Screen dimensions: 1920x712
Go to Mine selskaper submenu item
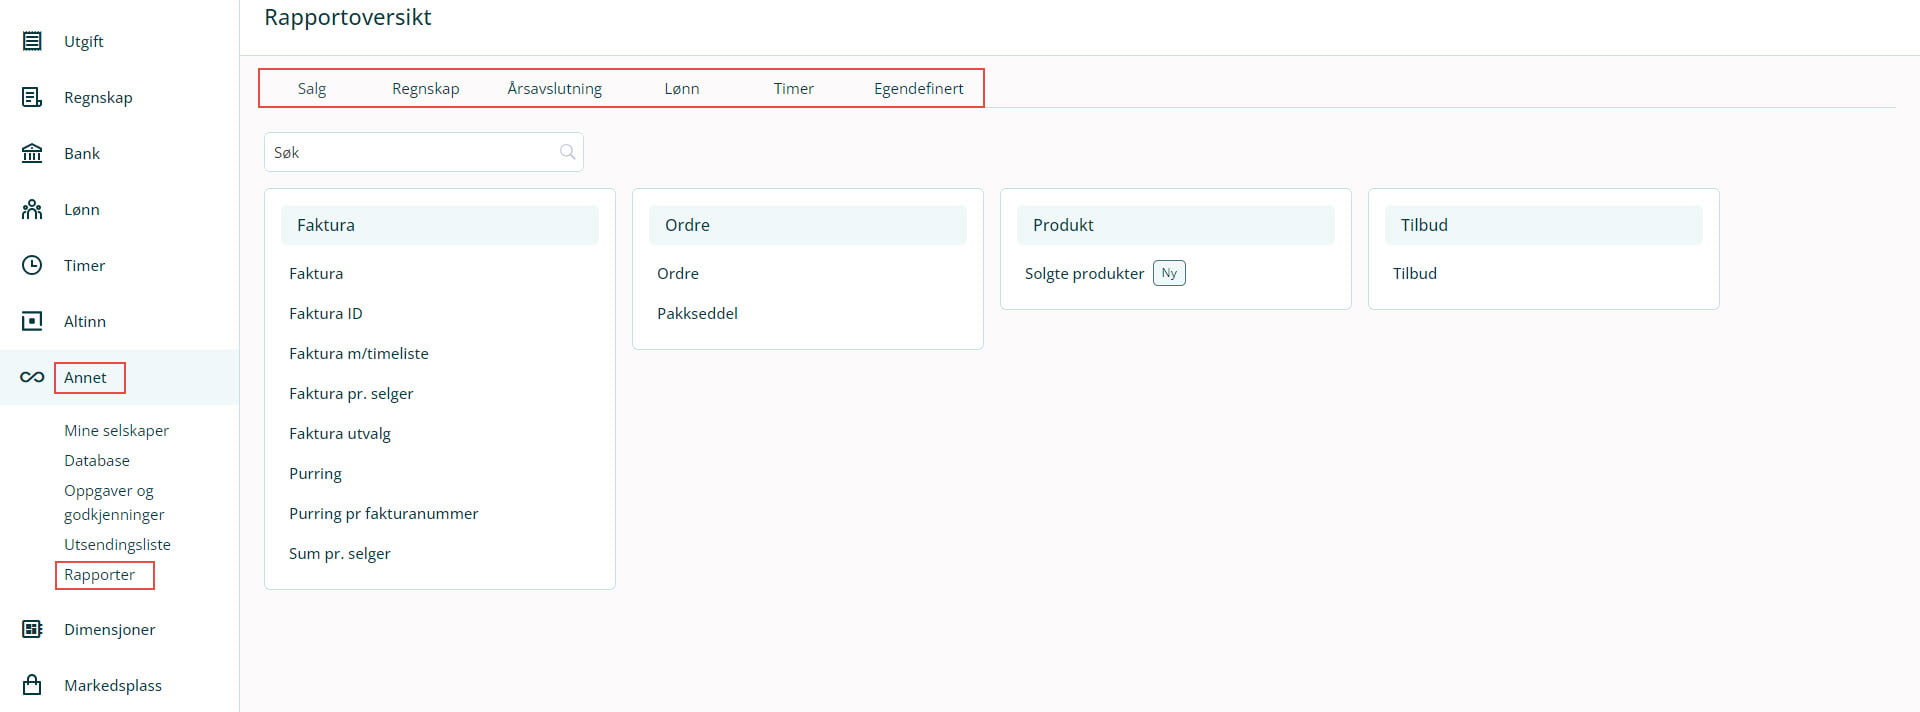click(x=116, y=430)
